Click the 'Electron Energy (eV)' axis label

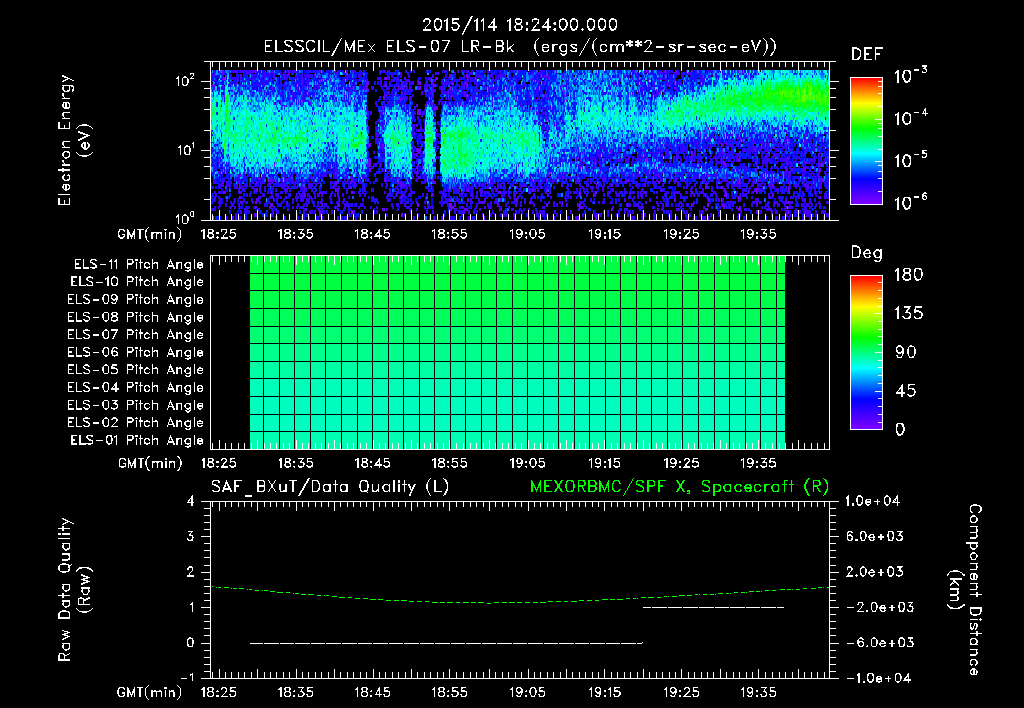point(74,140)
